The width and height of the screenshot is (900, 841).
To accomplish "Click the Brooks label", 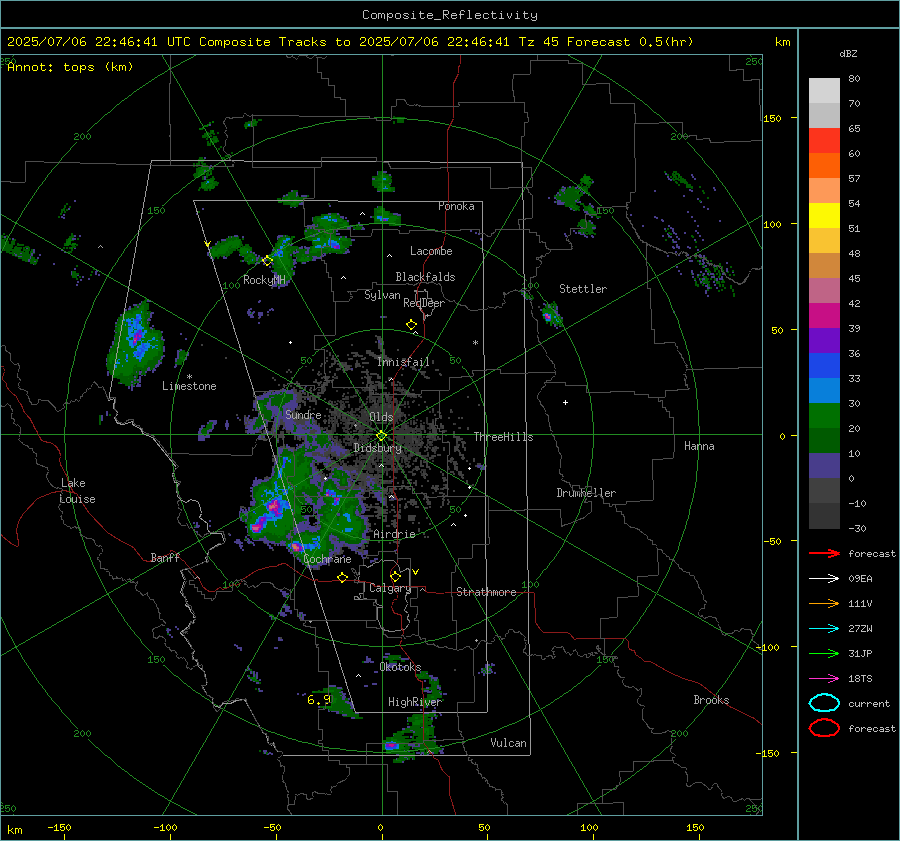I will click(x=711, y=700).
